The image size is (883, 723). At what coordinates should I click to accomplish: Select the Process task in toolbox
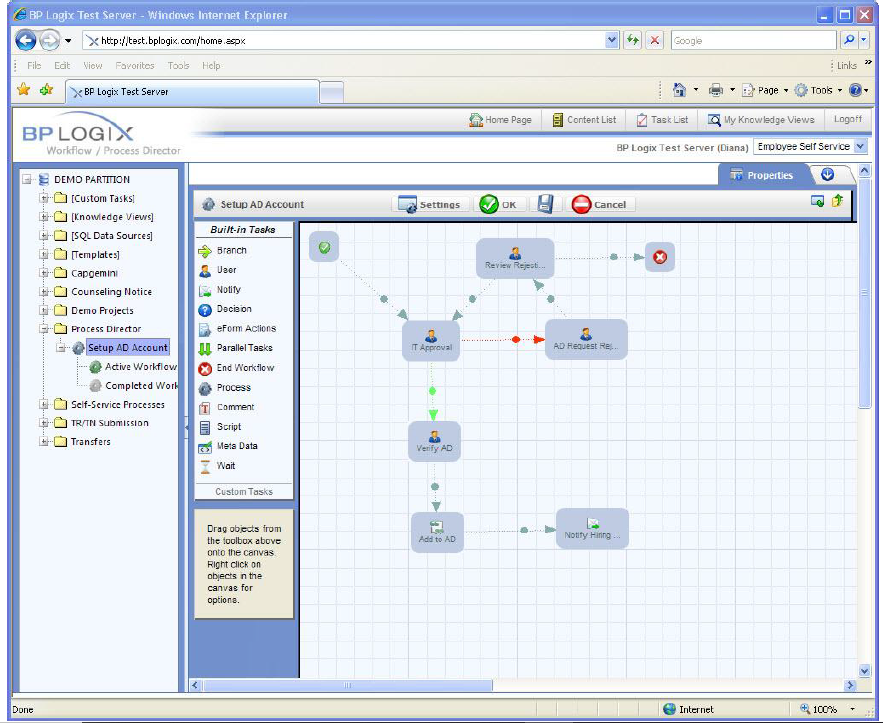[225, 388]
